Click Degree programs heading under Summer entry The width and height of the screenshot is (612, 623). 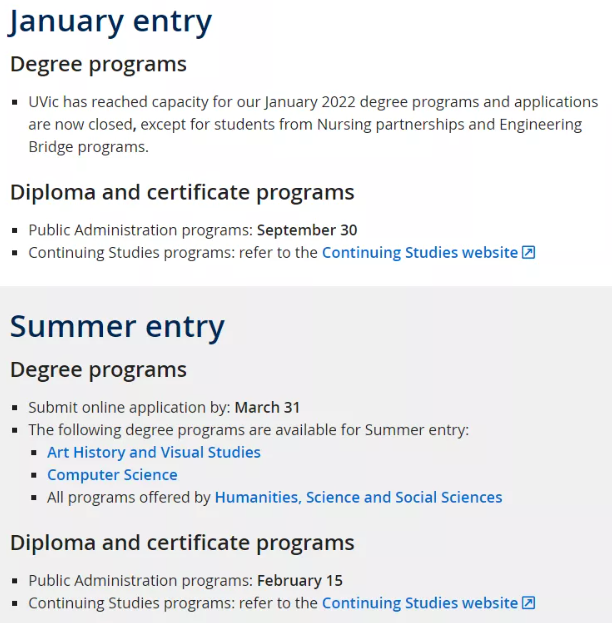(x=98, y=370)
